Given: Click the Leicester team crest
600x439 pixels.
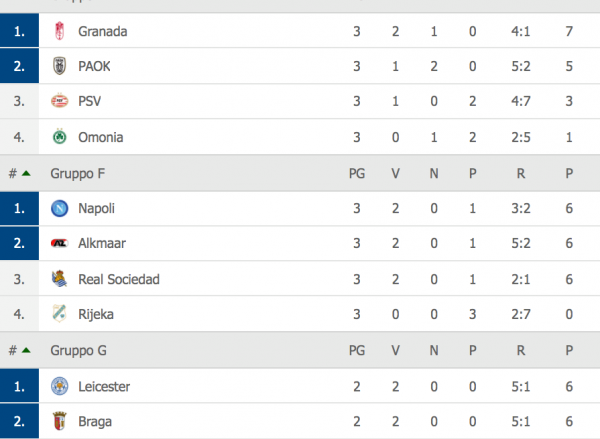Looking at the screenshot, I should tap(59, 386).
